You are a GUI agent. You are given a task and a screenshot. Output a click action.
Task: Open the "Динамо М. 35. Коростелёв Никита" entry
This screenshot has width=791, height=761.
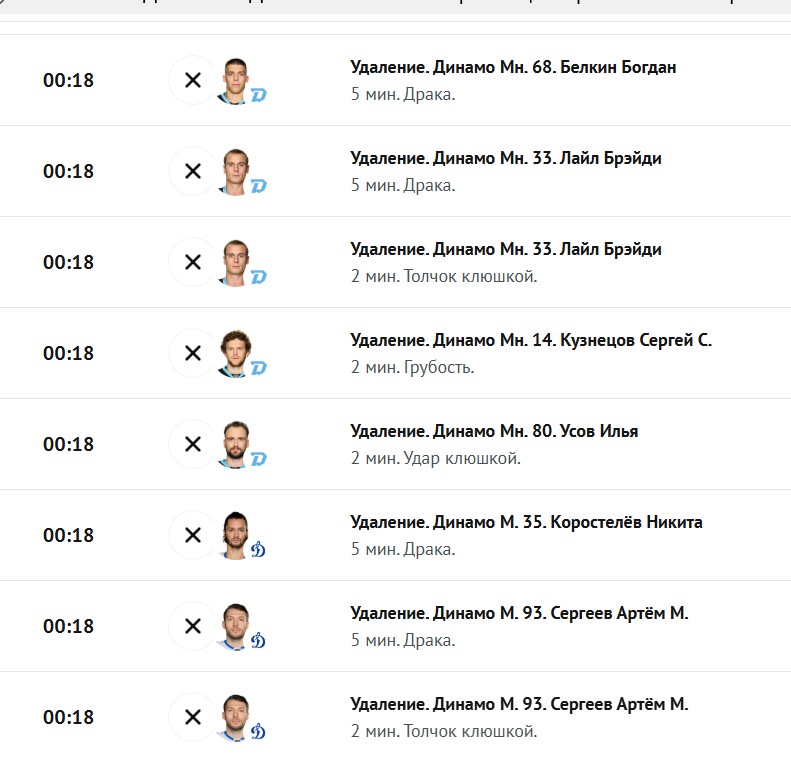coord(568,522)
